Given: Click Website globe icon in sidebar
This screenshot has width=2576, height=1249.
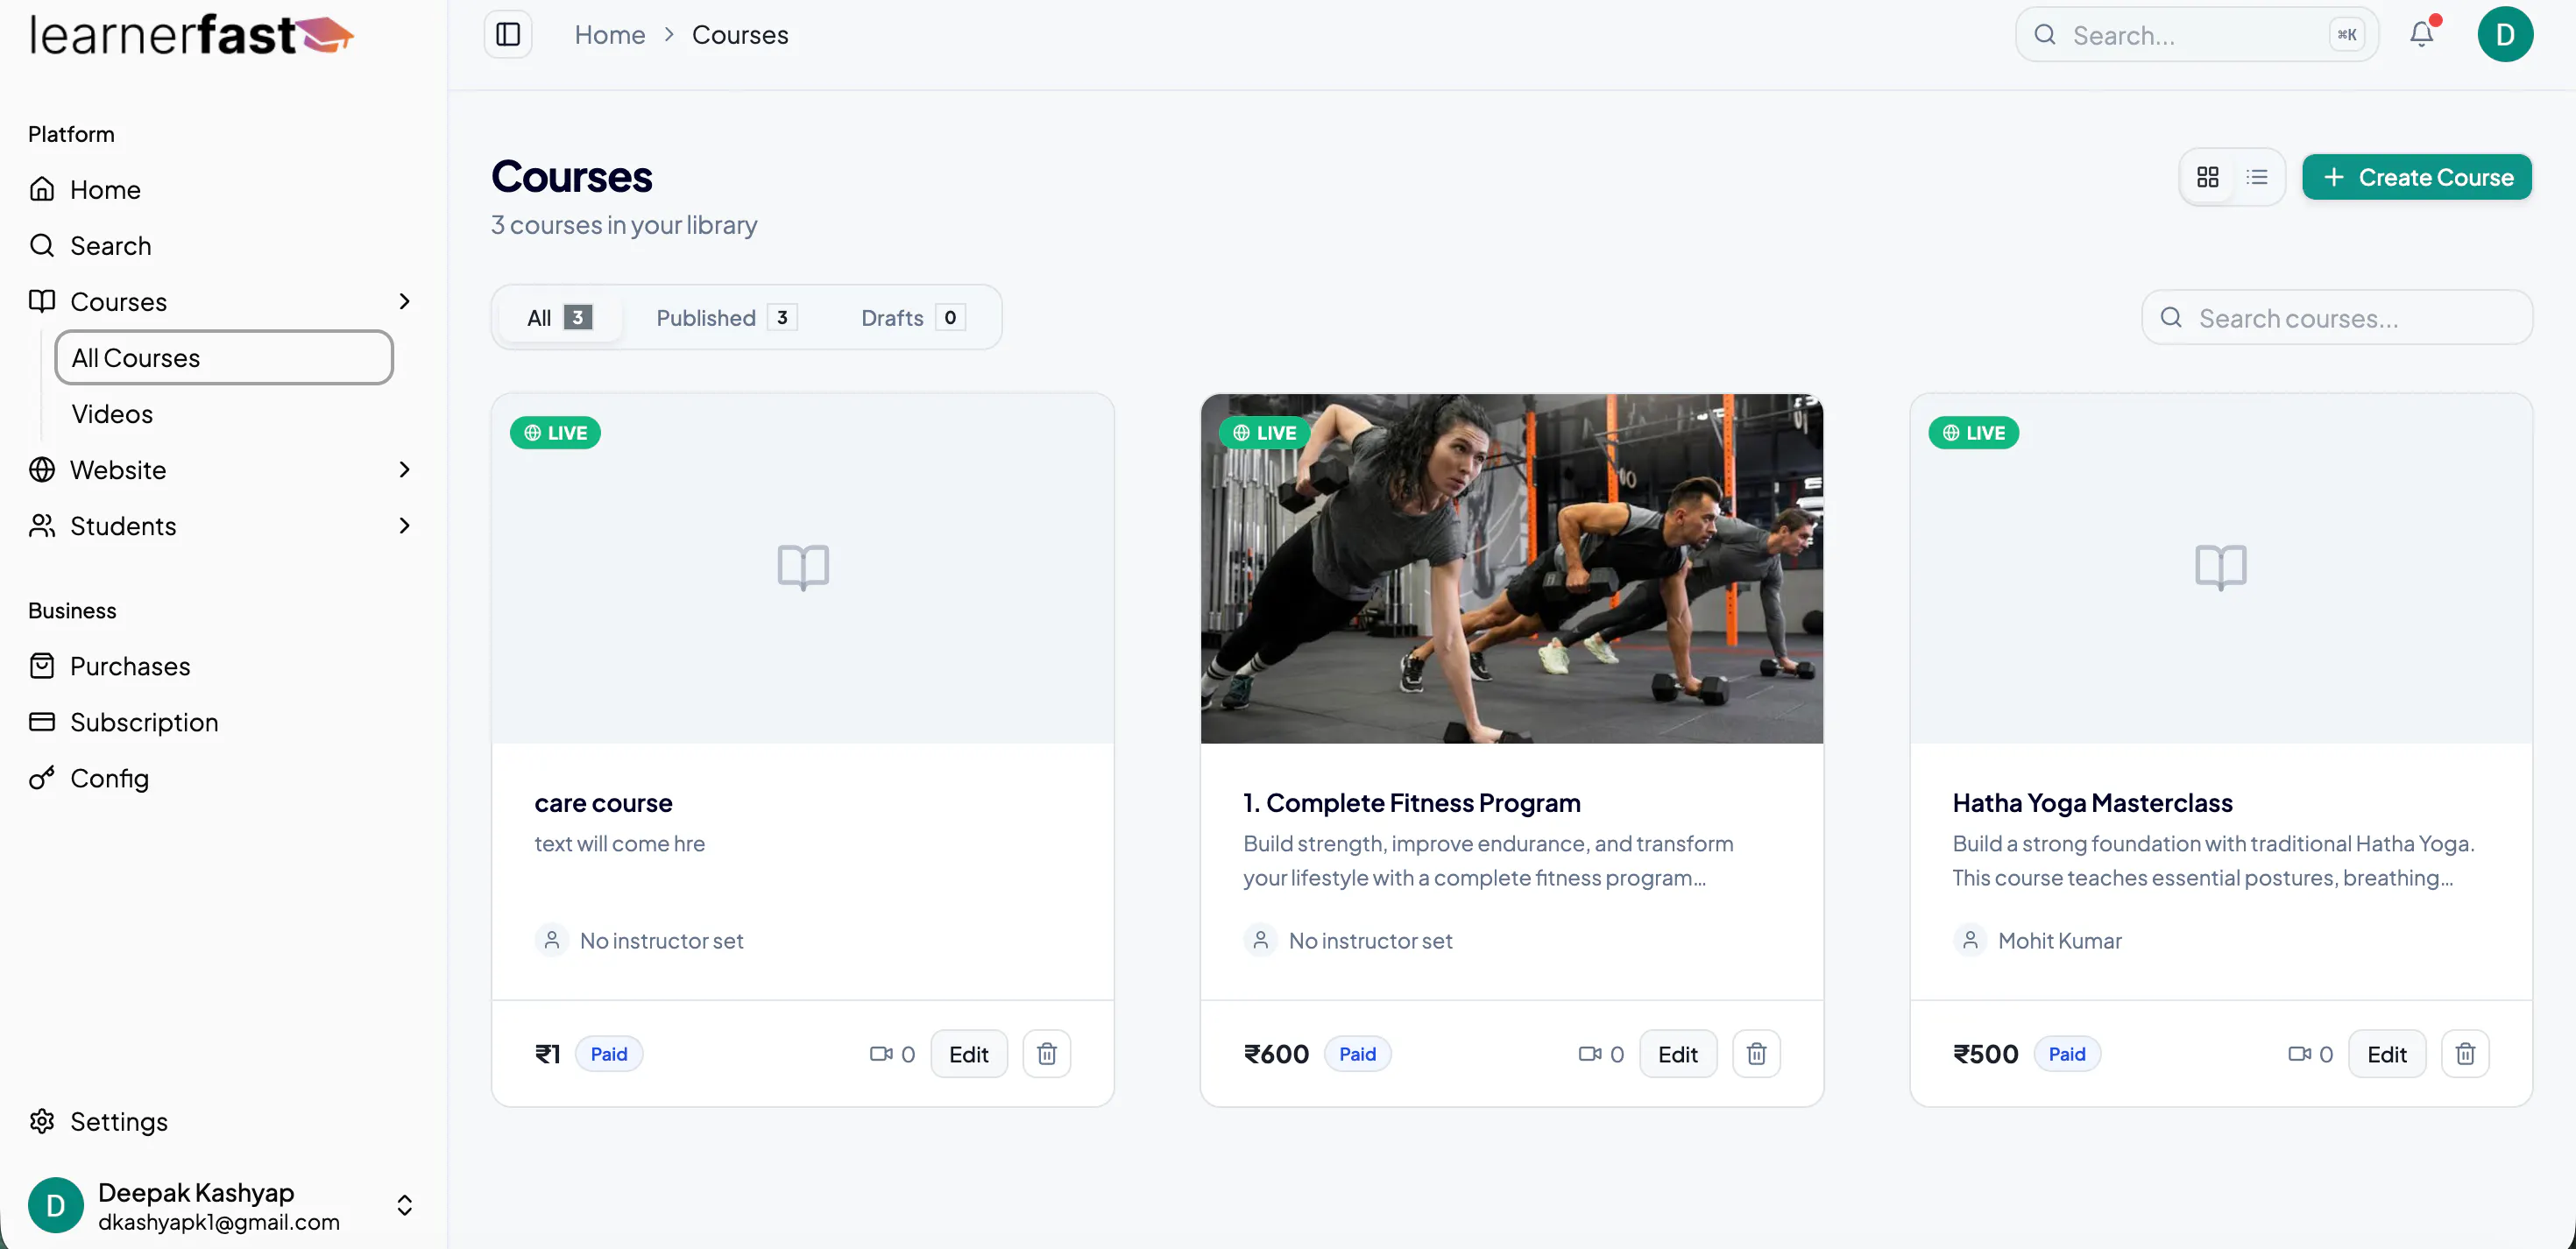Looking at the screenshot, I should point(42,469).
